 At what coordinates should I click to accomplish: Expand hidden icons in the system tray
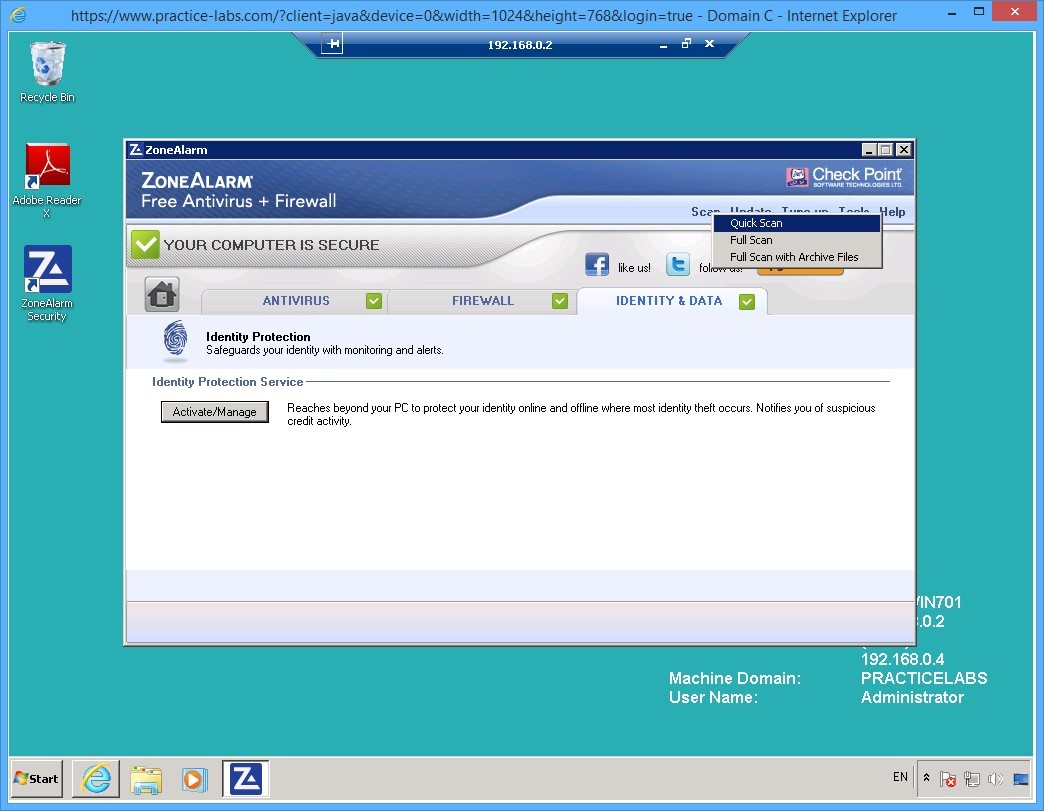(925, 778)
